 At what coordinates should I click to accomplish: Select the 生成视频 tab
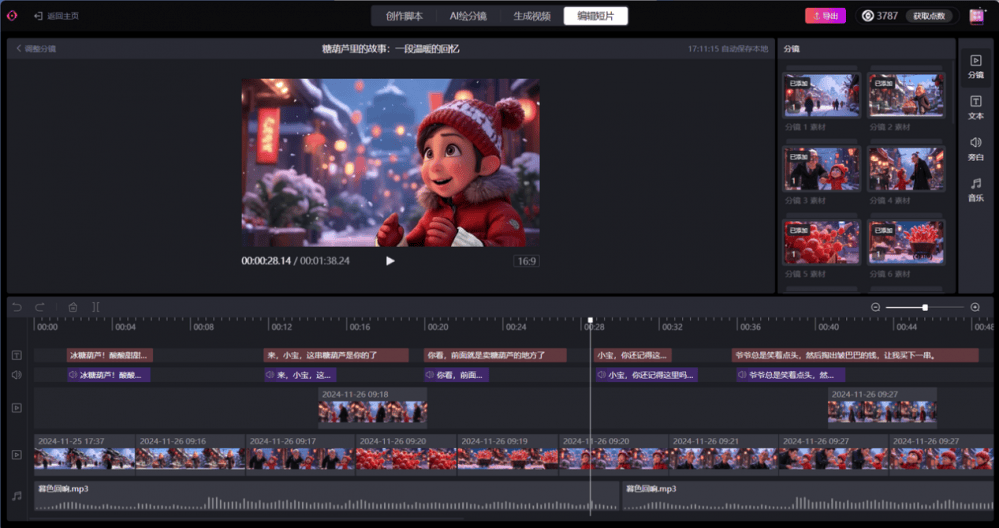[532, 16]
